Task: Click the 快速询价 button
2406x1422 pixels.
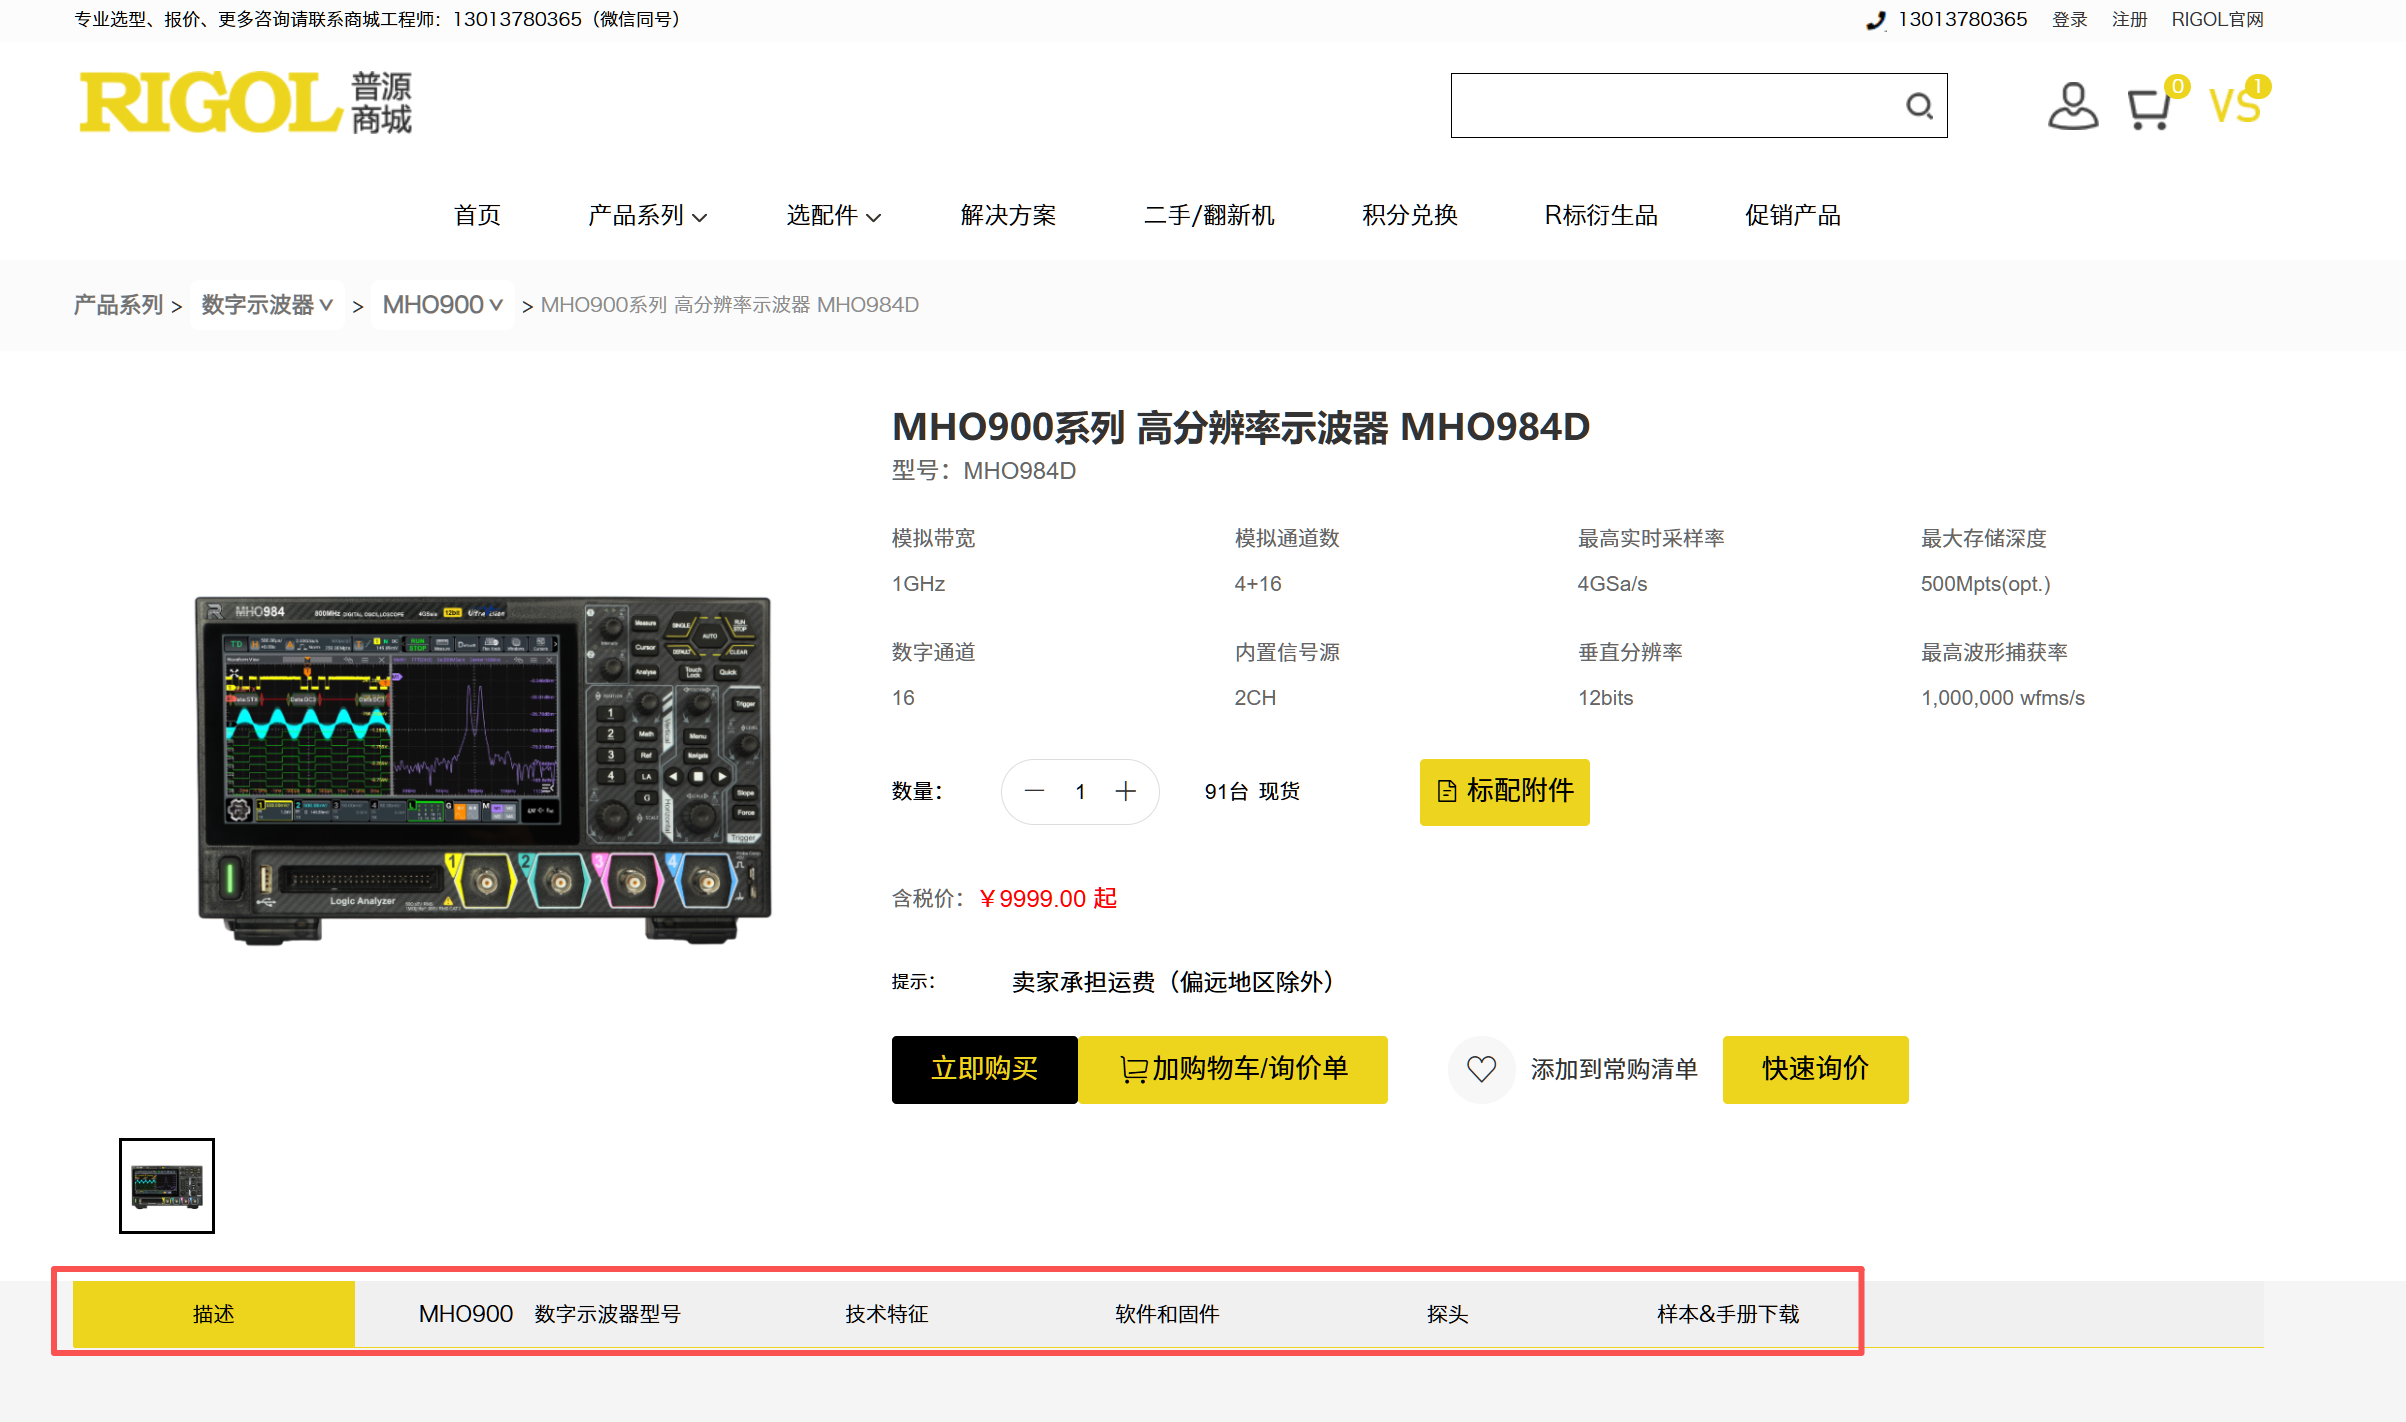Action: [x=1815, y=1069]
